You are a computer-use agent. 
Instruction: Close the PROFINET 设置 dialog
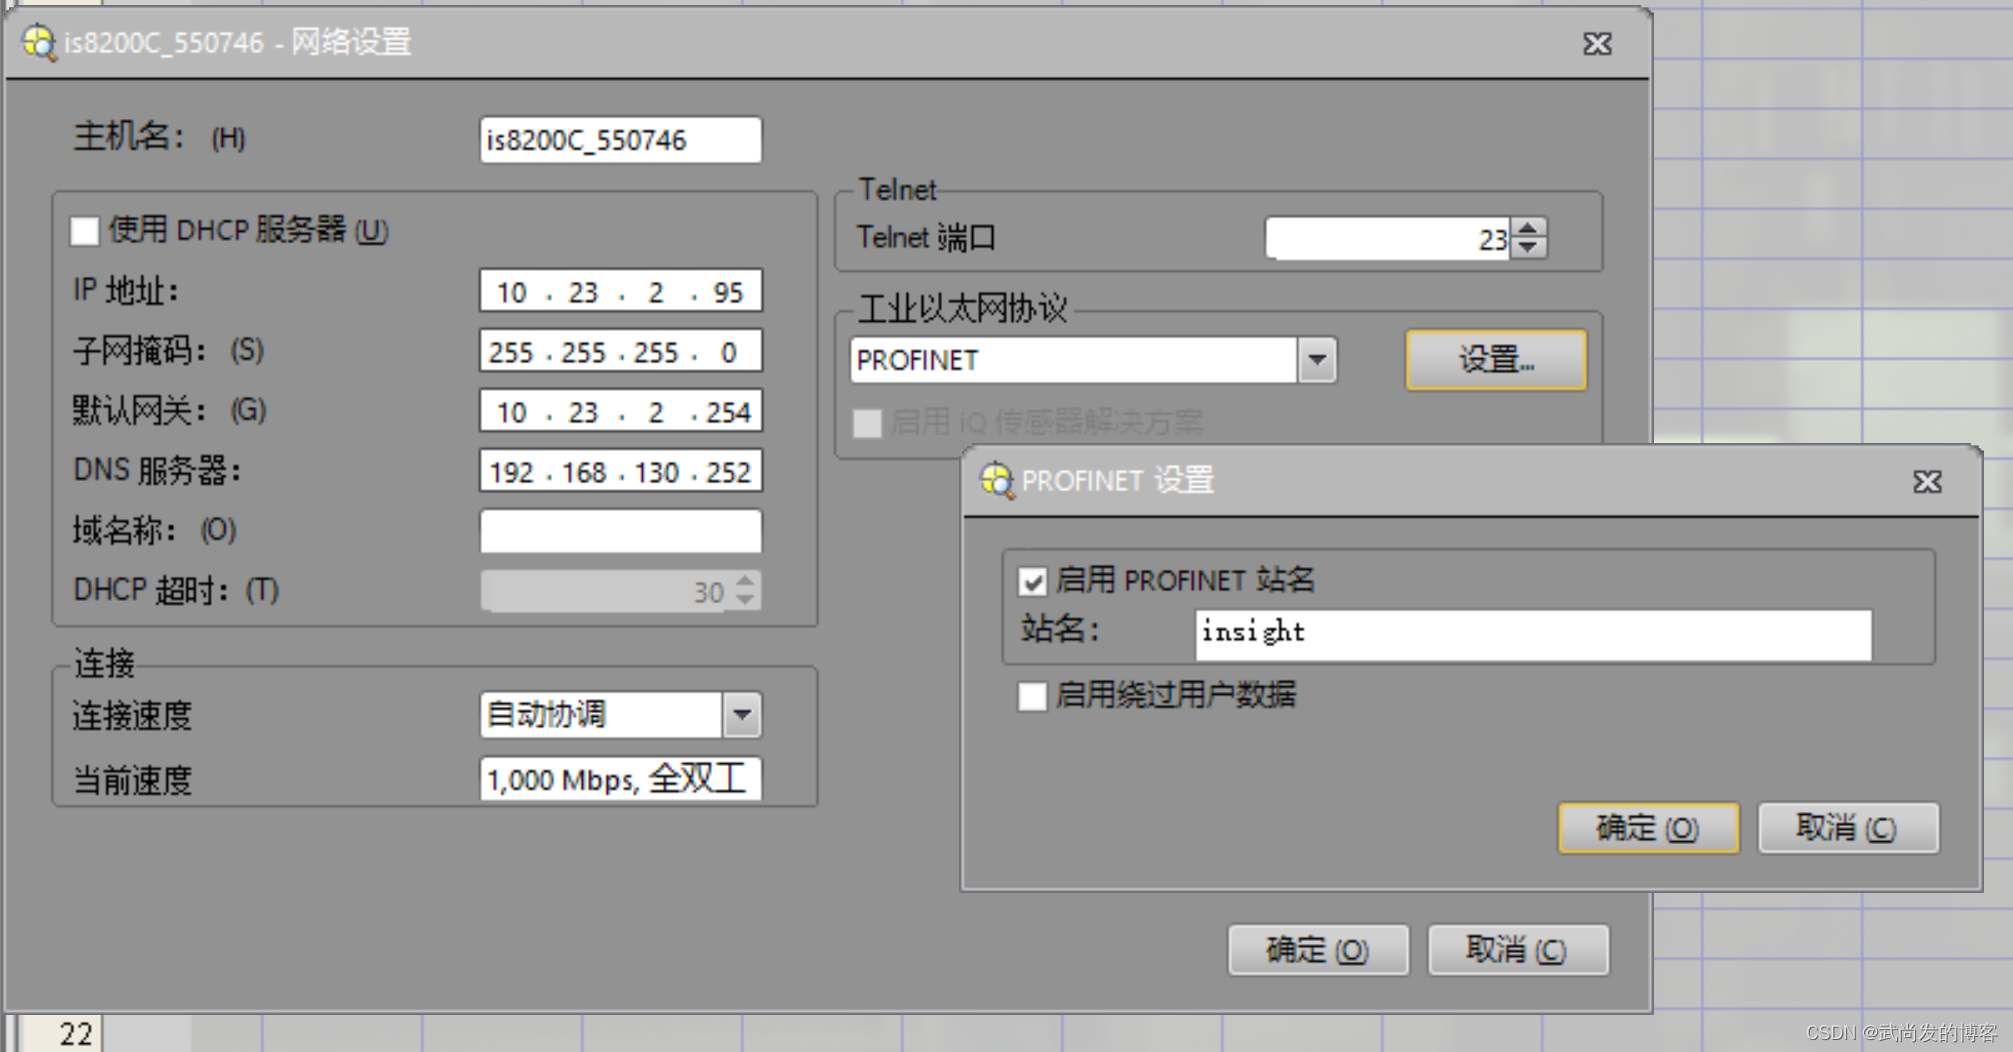tap(1927, 482)
